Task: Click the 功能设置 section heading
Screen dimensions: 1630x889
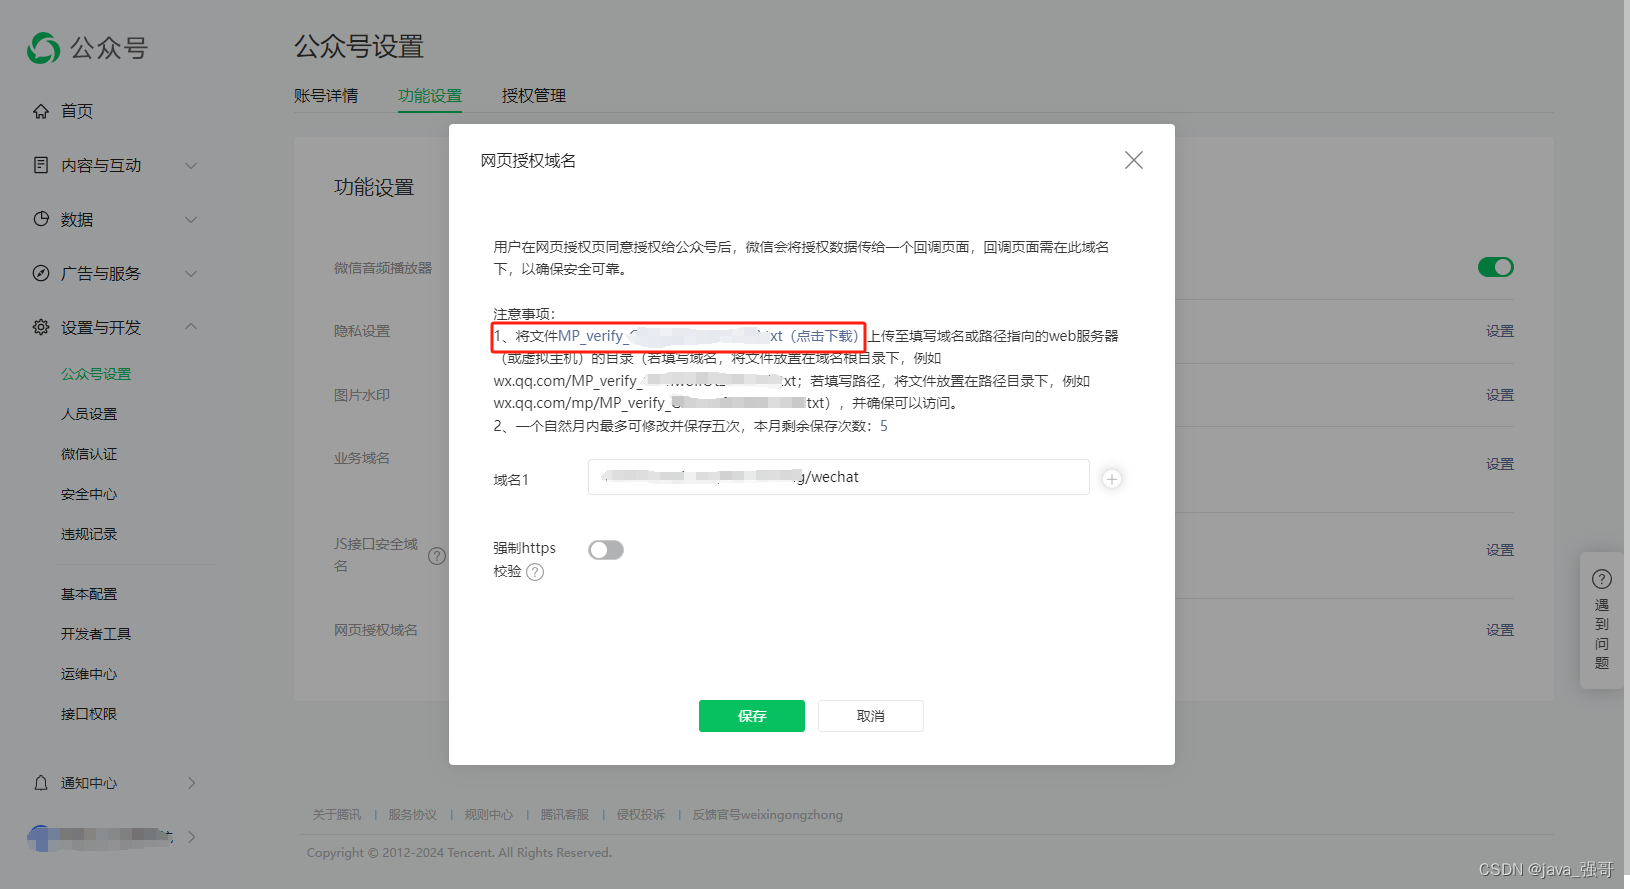Action: [x=374, y=187]
